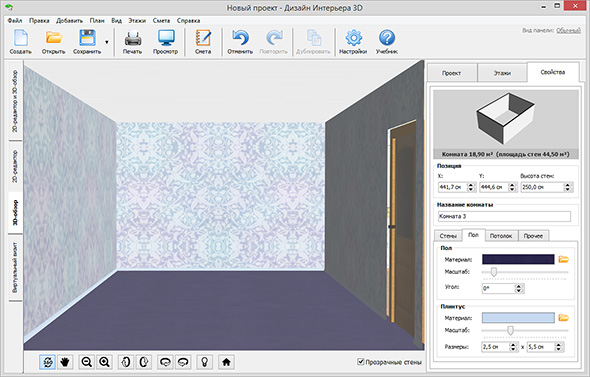Select the 360 rotate view tool

(47, 362)
